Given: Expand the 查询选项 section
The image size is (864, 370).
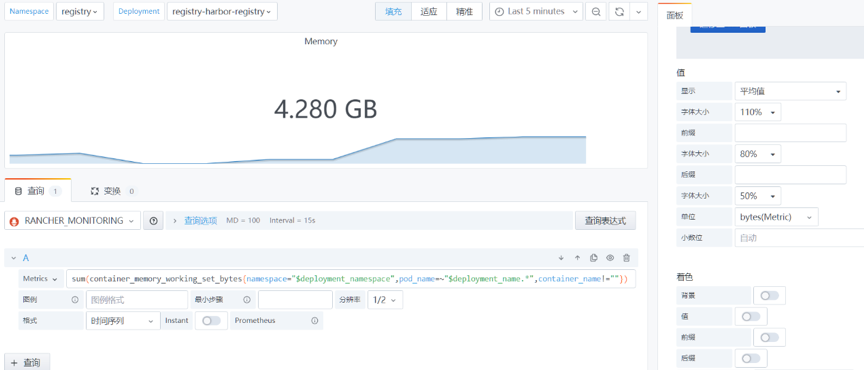Looking at the screenshot, I should coord(201,221).
